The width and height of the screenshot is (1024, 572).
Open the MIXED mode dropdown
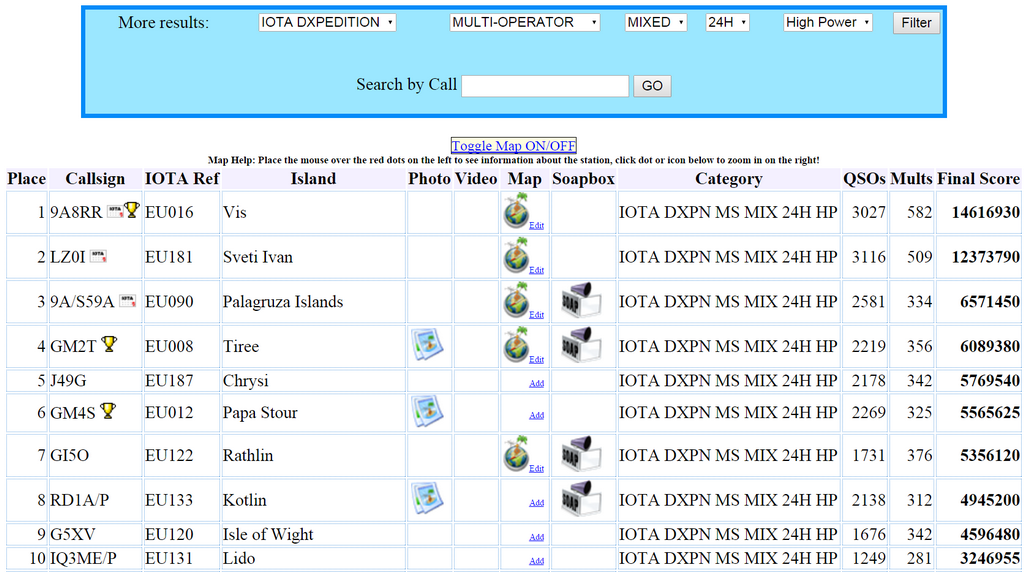(x=656, y=22)
